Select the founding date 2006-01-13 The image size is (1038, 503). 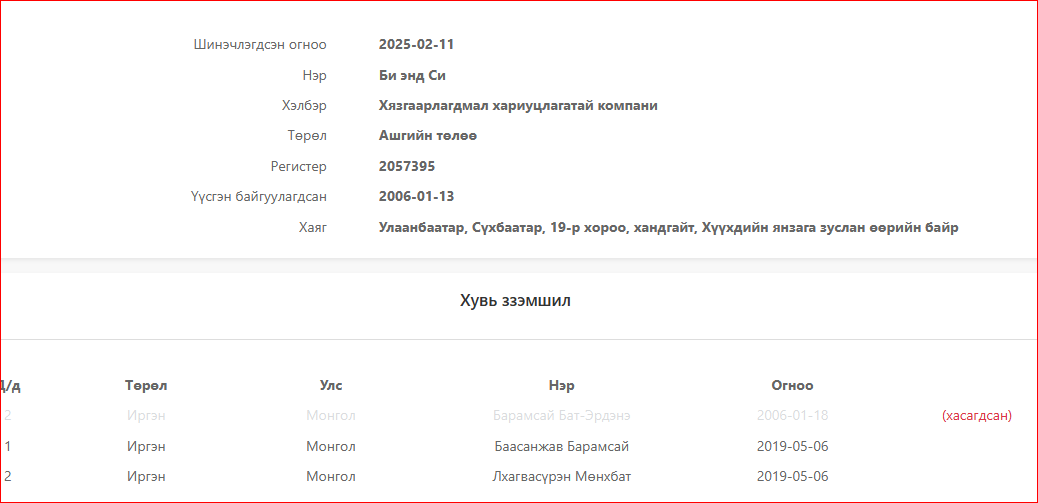pos(416,196)
